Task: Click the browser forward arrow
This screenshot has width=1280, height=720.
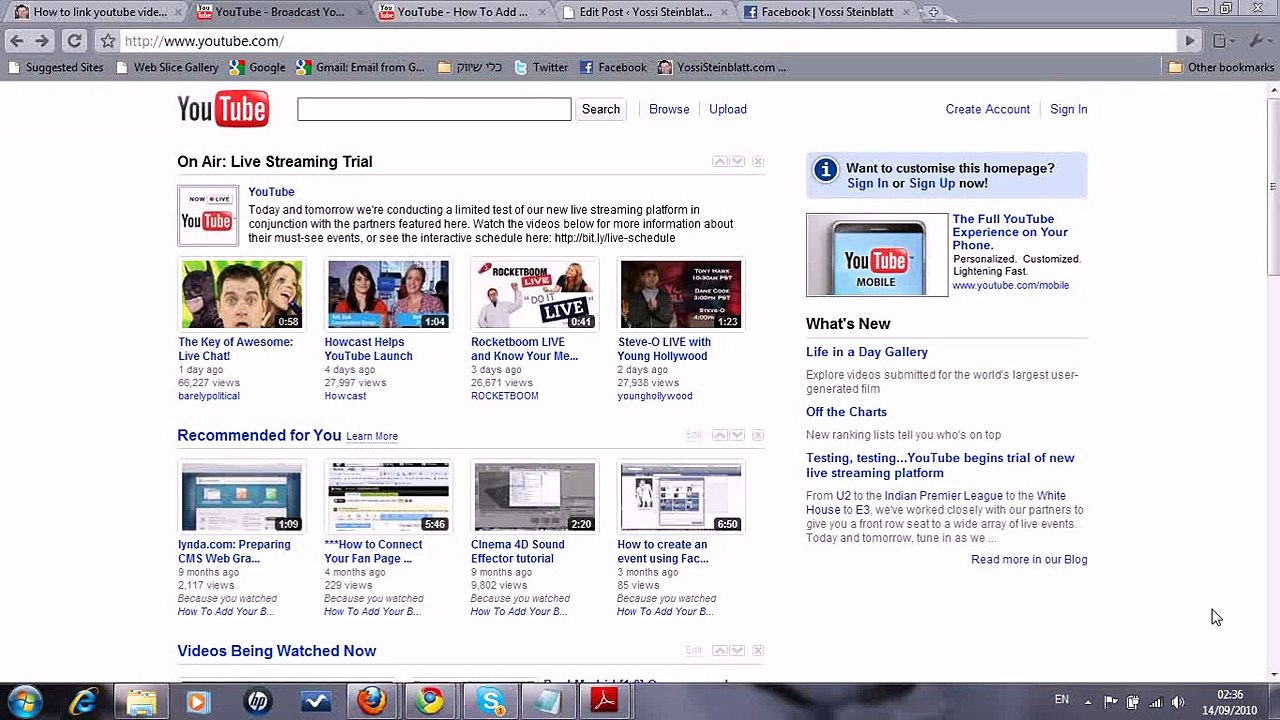Action: [42, 41]
